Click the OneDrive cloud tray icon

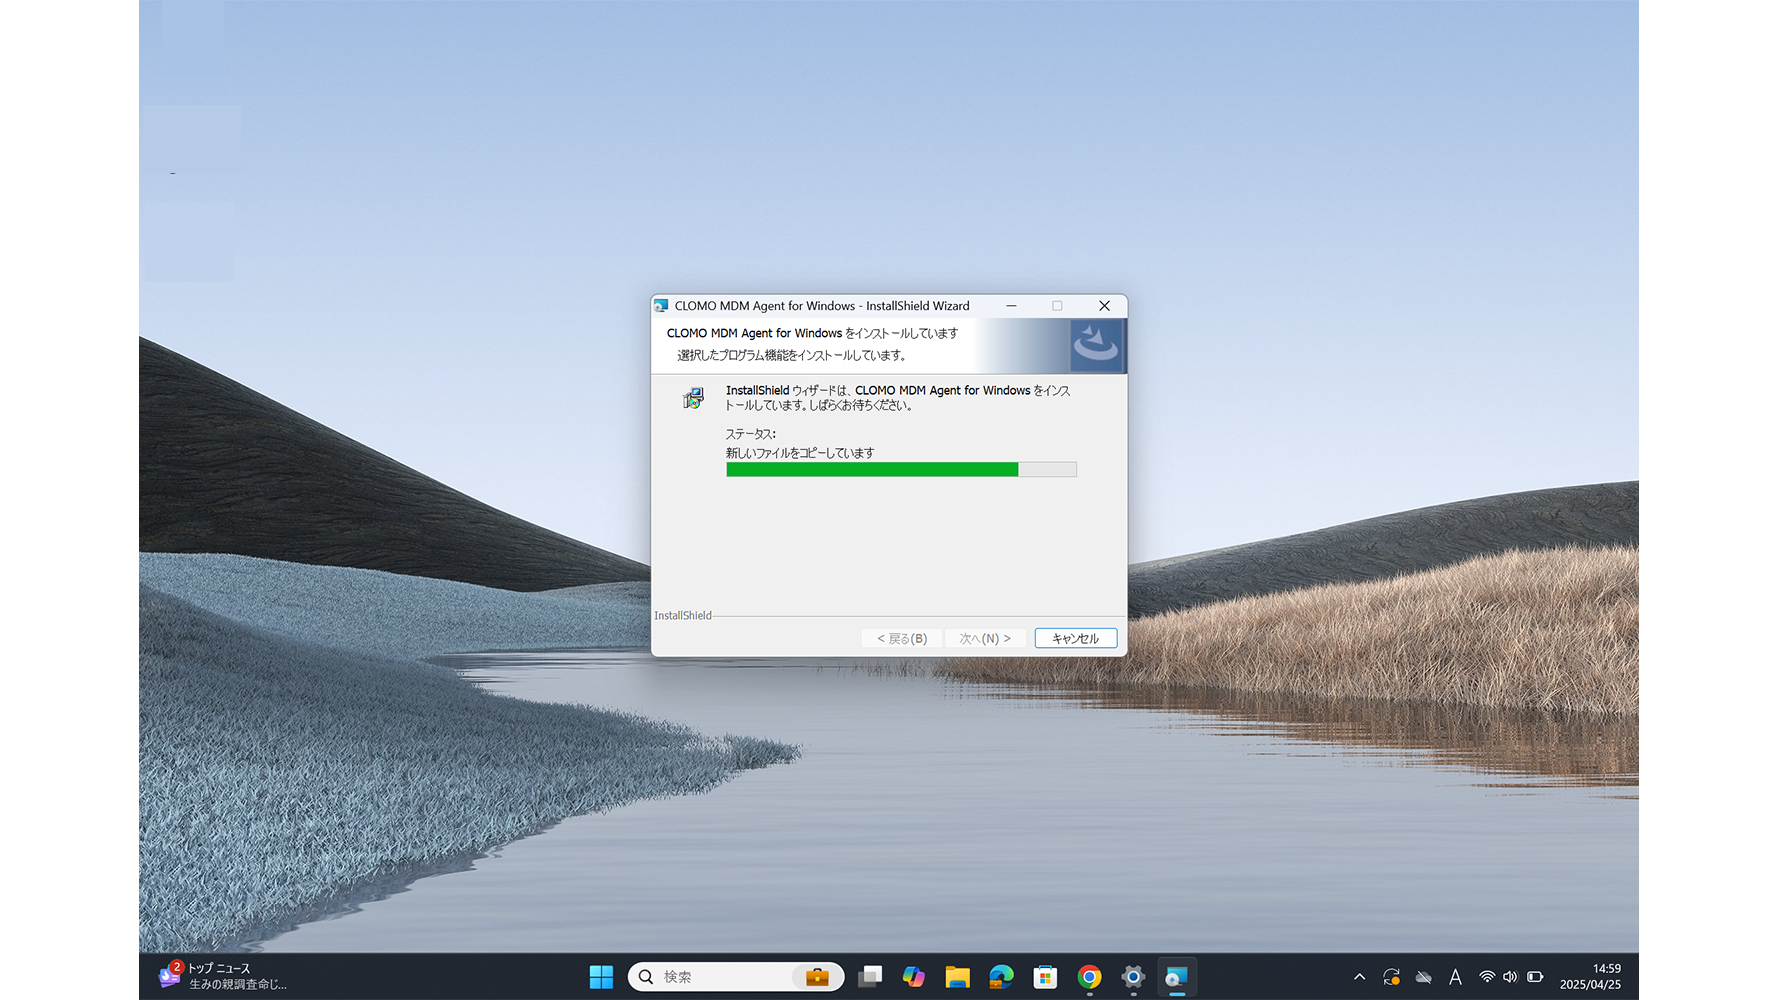pos(1423,977)
